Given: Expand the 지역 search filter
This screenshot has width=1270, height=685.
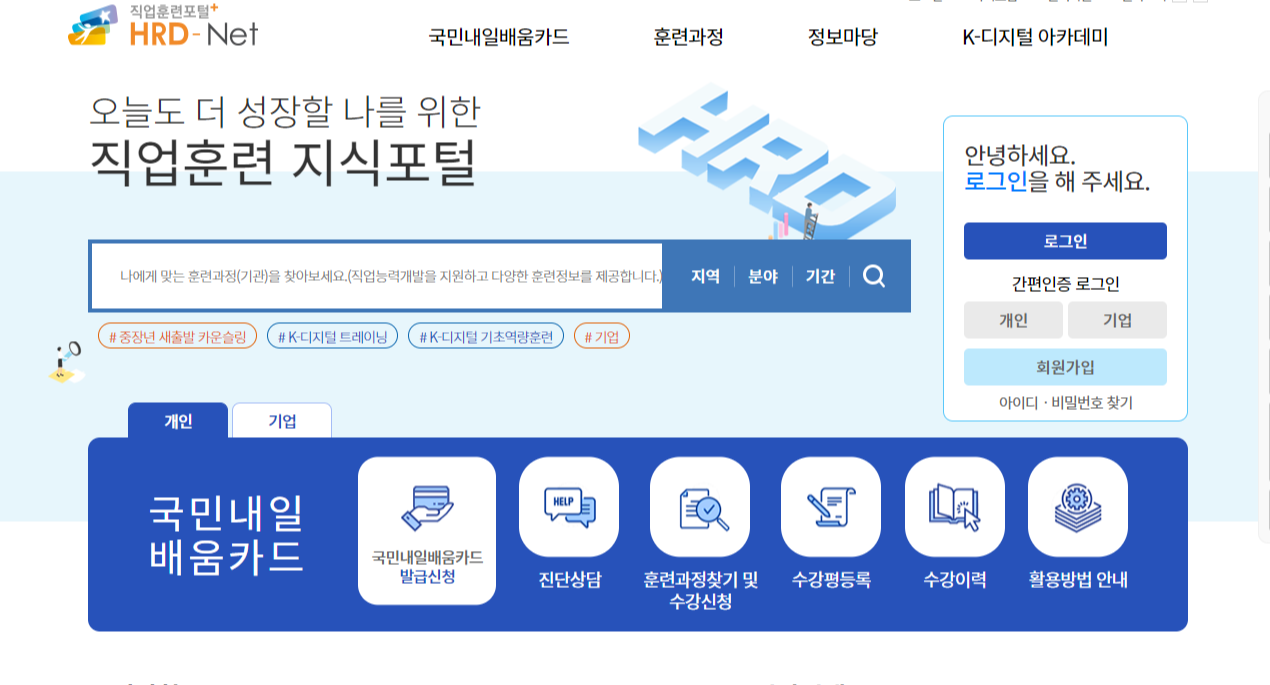Looking at the screenshot, I should click(x=705, y=277).
